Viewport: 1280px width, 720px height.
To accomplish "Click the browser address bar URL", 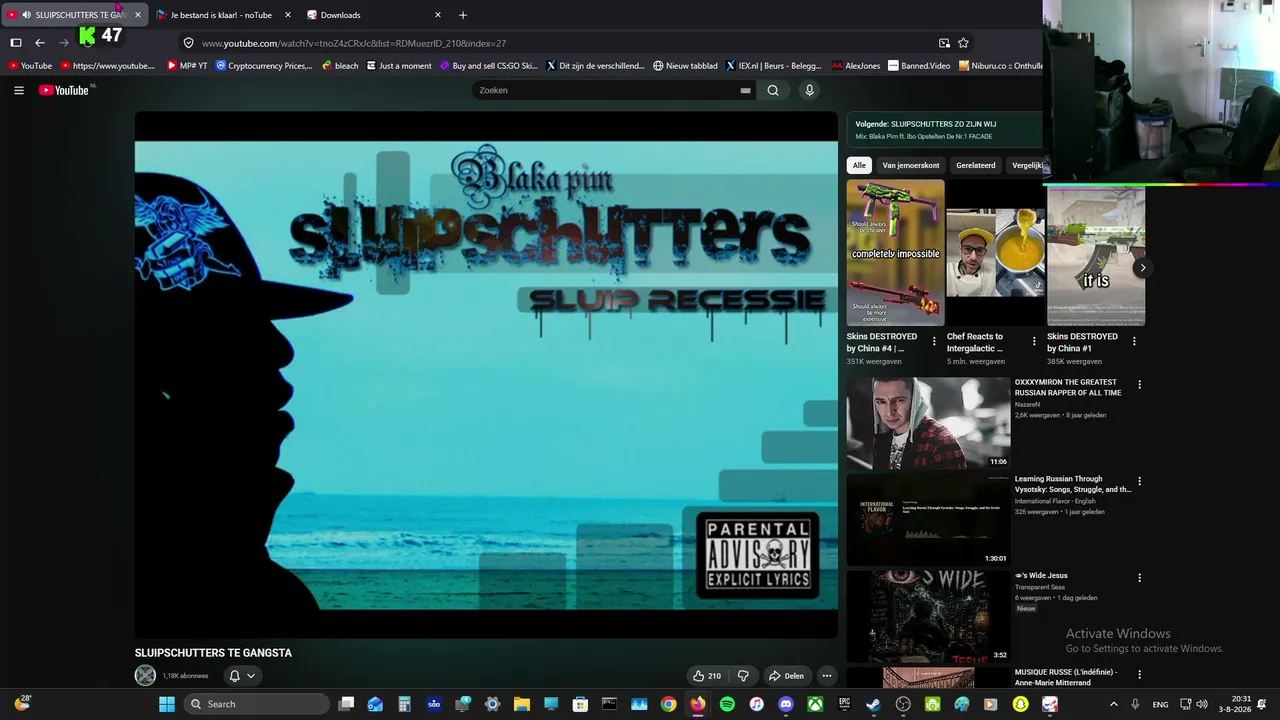I will click(354, 43).
